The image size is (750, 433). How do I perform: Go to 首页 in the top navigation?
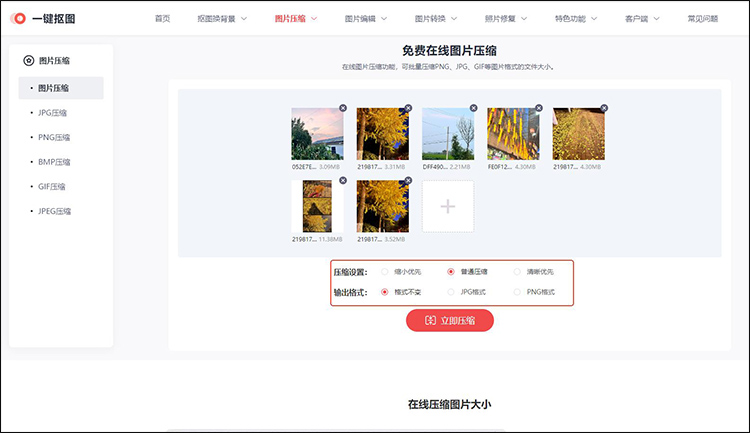163,19
